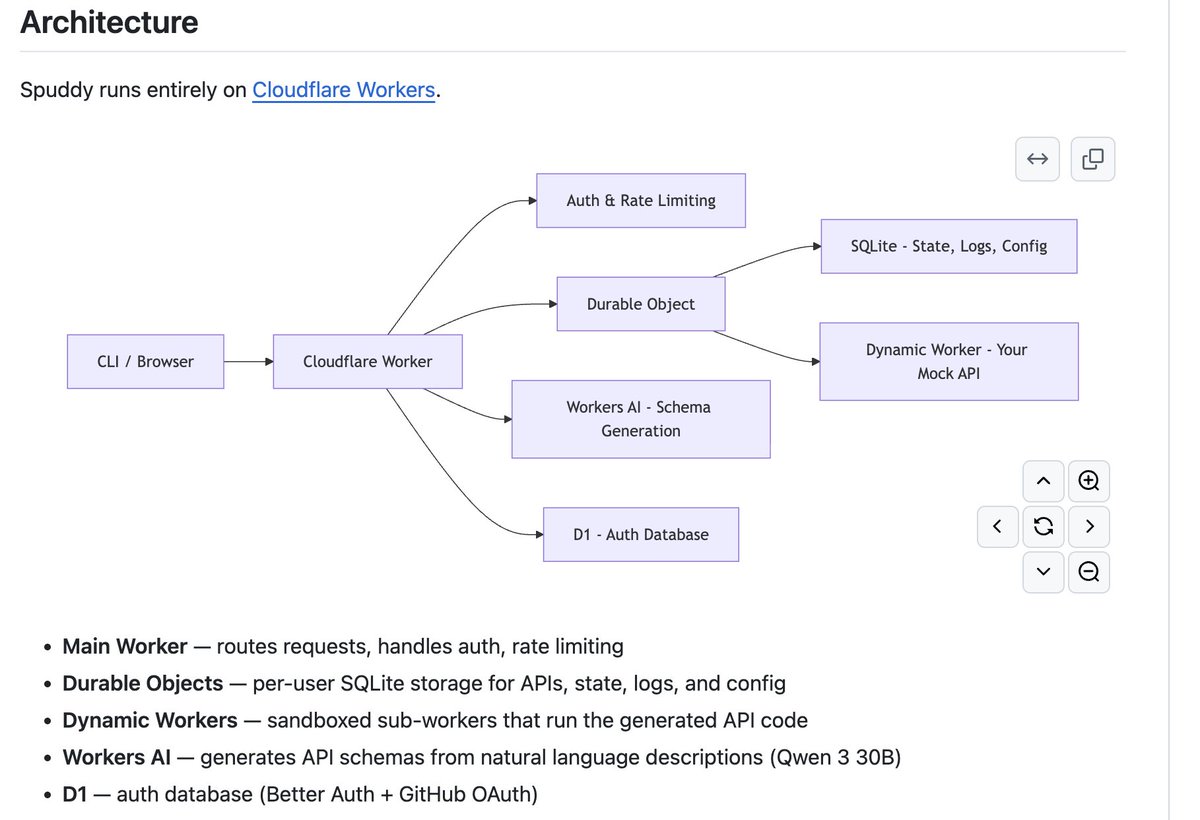The image size is (1200, 820).
Task: Zoom in on the diagram
Action: (x=1089, y=482)
